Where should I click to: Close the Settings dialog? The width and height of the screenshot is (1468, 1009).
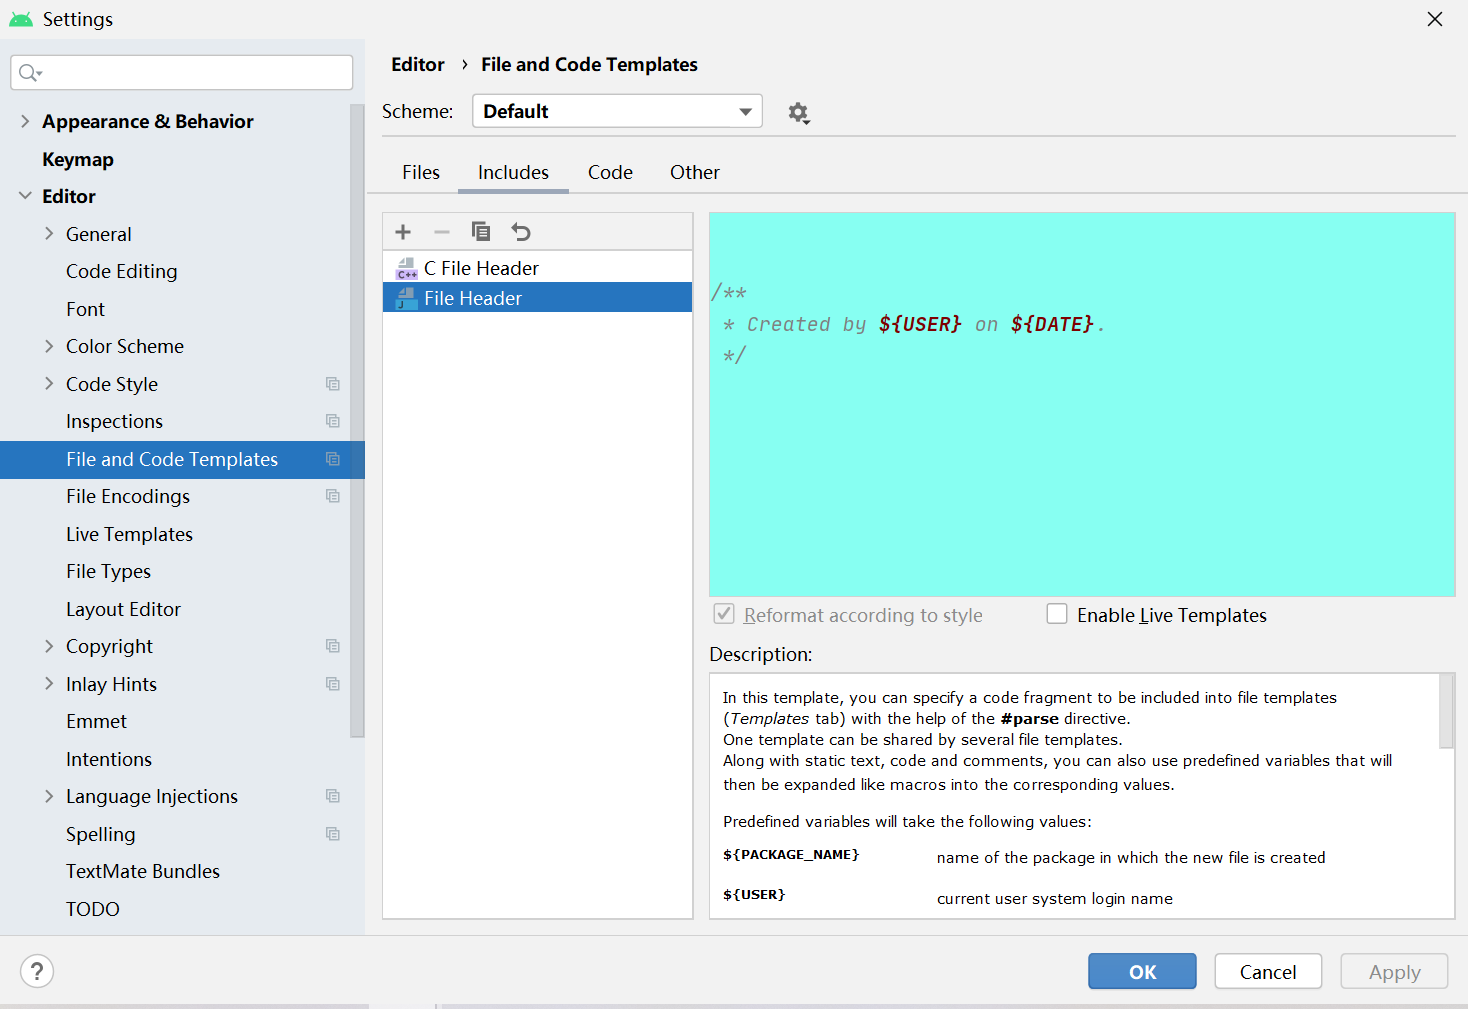[x=1435, y=19]
